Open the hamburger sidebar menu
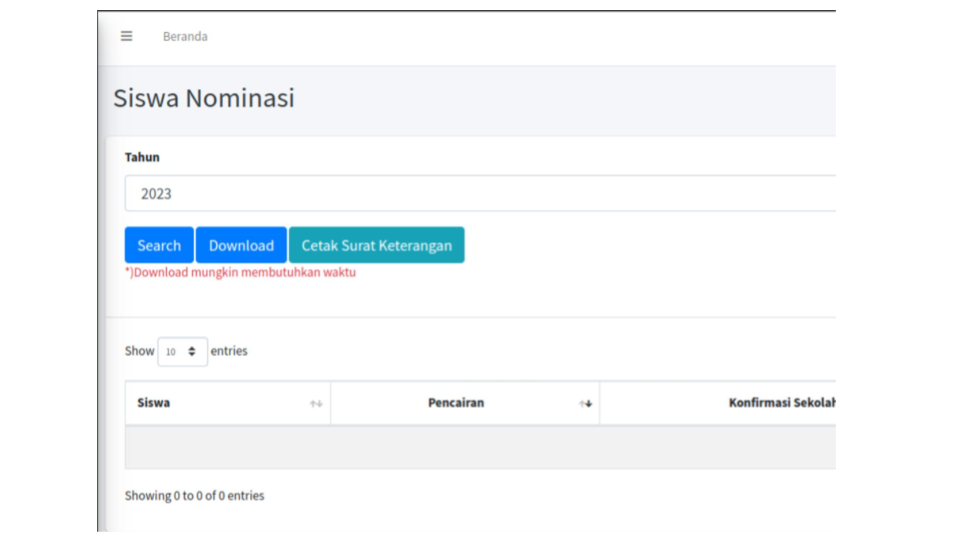Screen dimensions: 960x540 127,36
